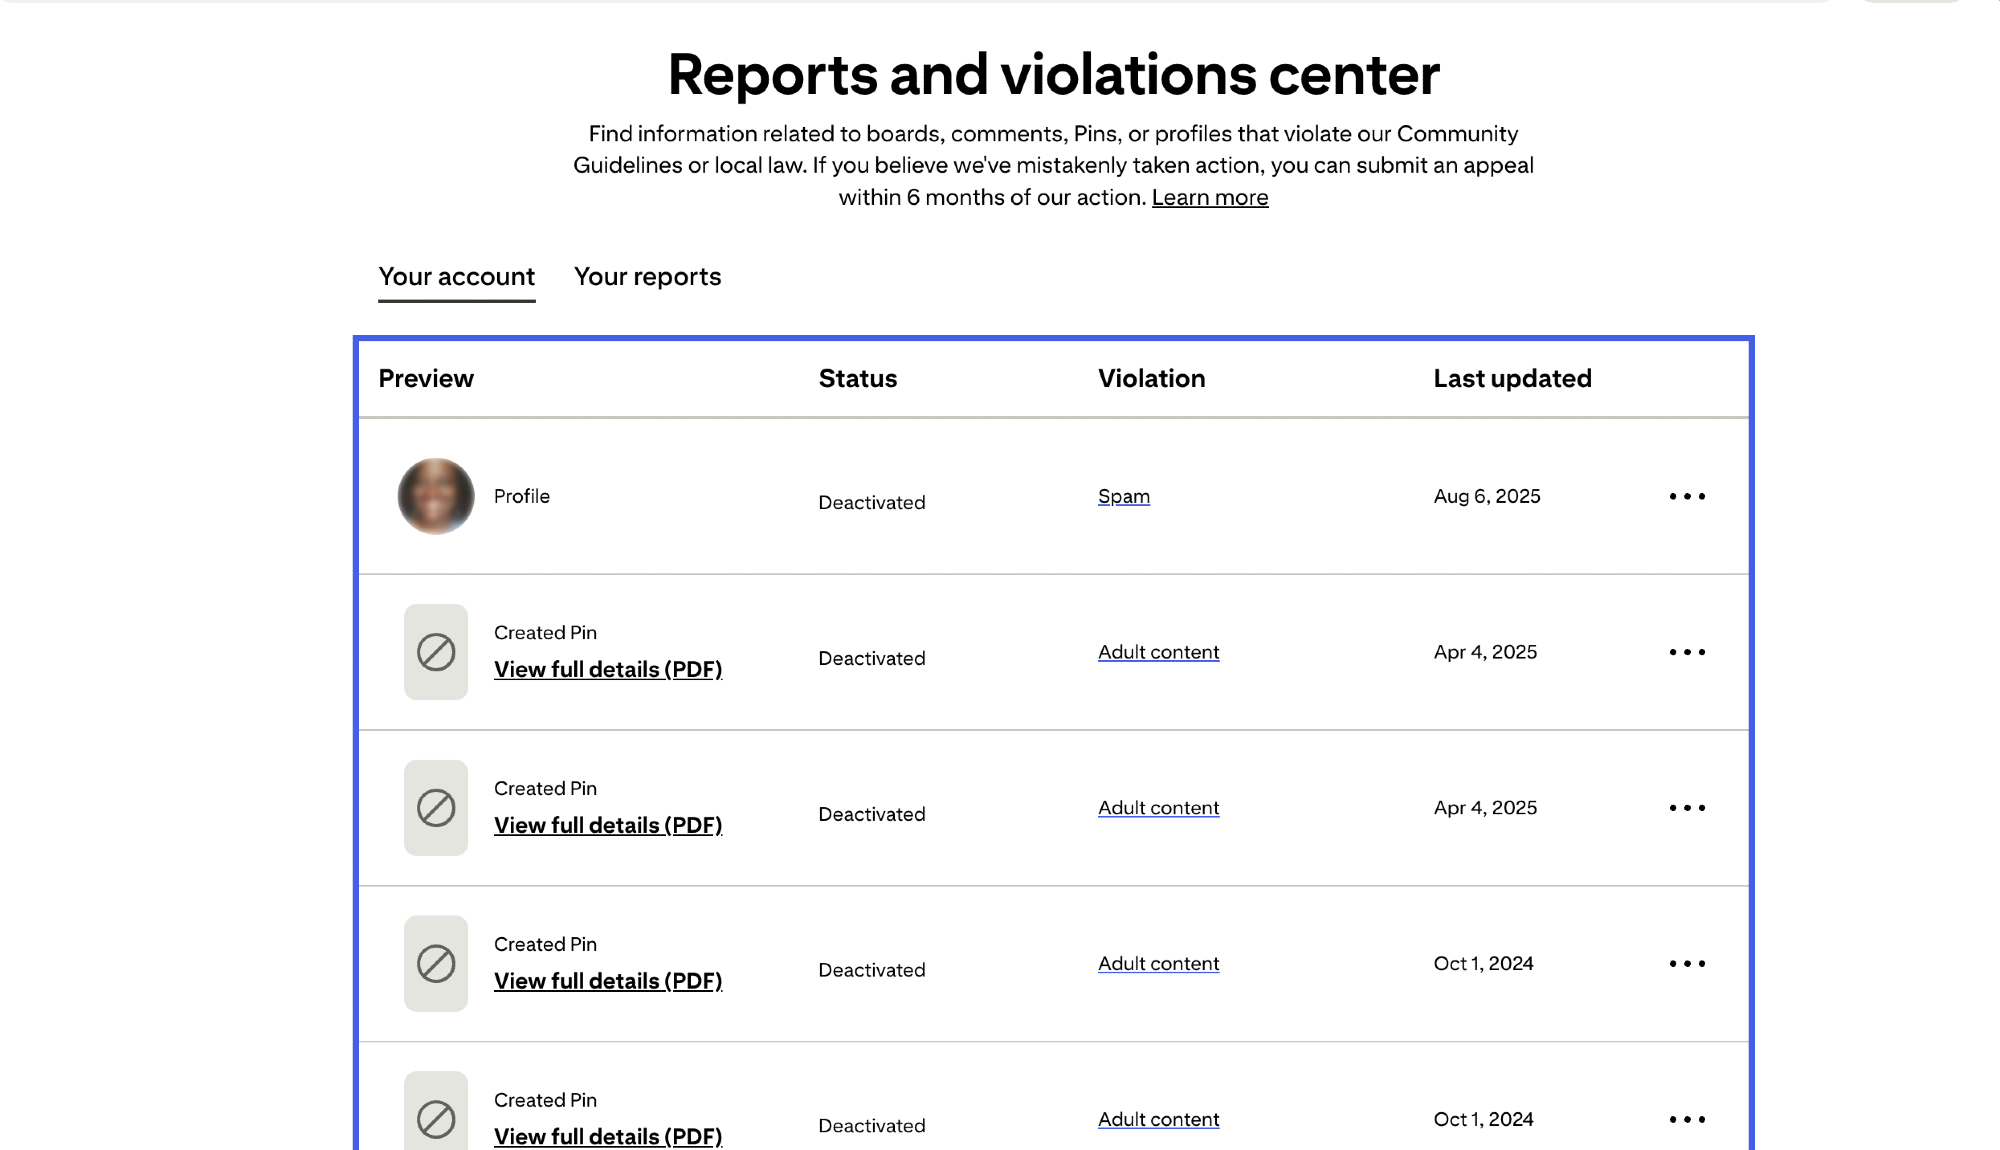The image size is (2000, 1150).
Task: View full details PDF for first Apr 4 pin
Action: [608, 670]
